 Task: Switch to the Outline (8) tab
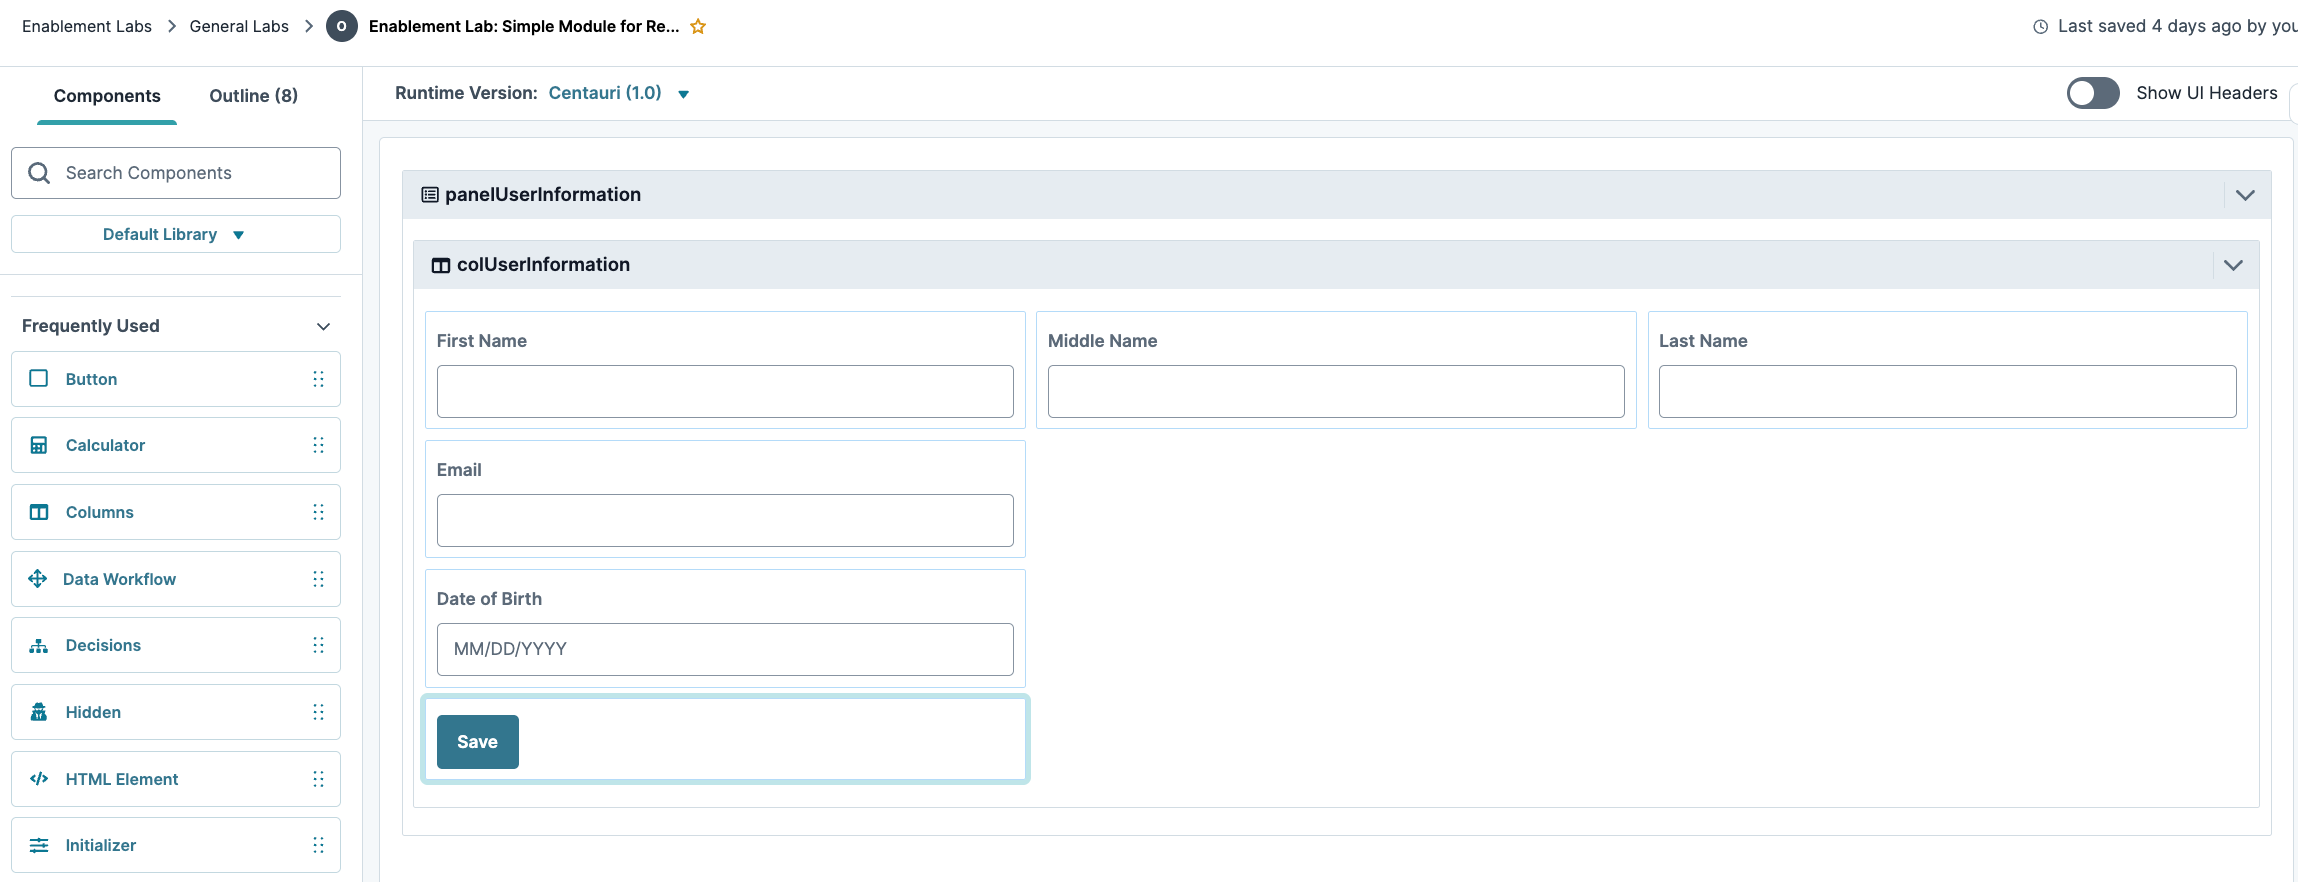tap(253, 96)
